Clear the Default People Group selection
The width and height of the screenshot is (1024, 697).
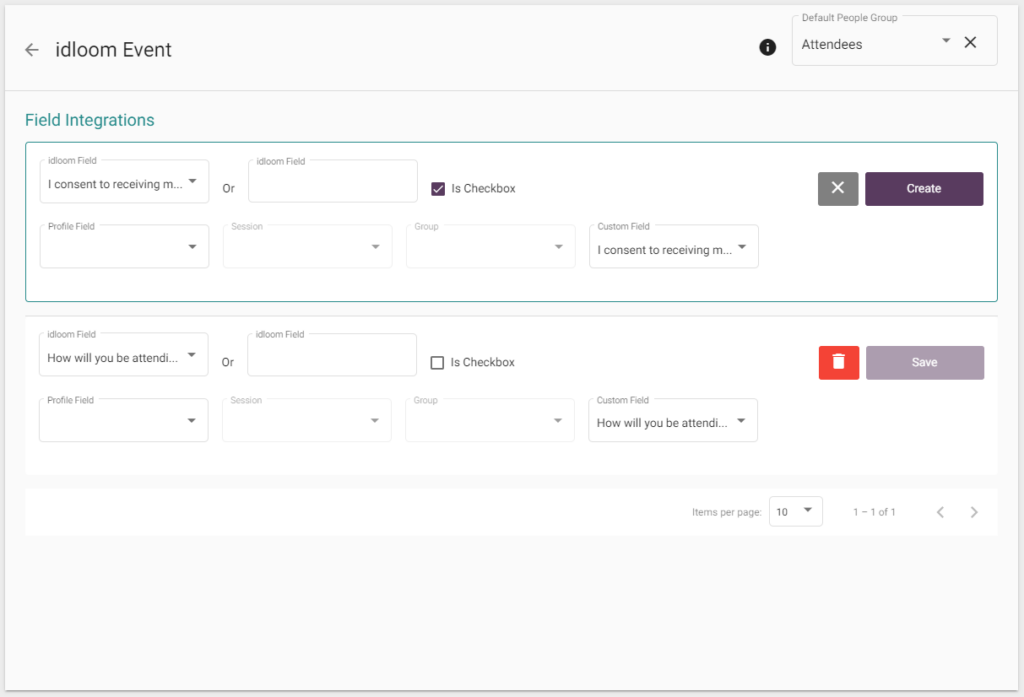(x=969, y=42)
